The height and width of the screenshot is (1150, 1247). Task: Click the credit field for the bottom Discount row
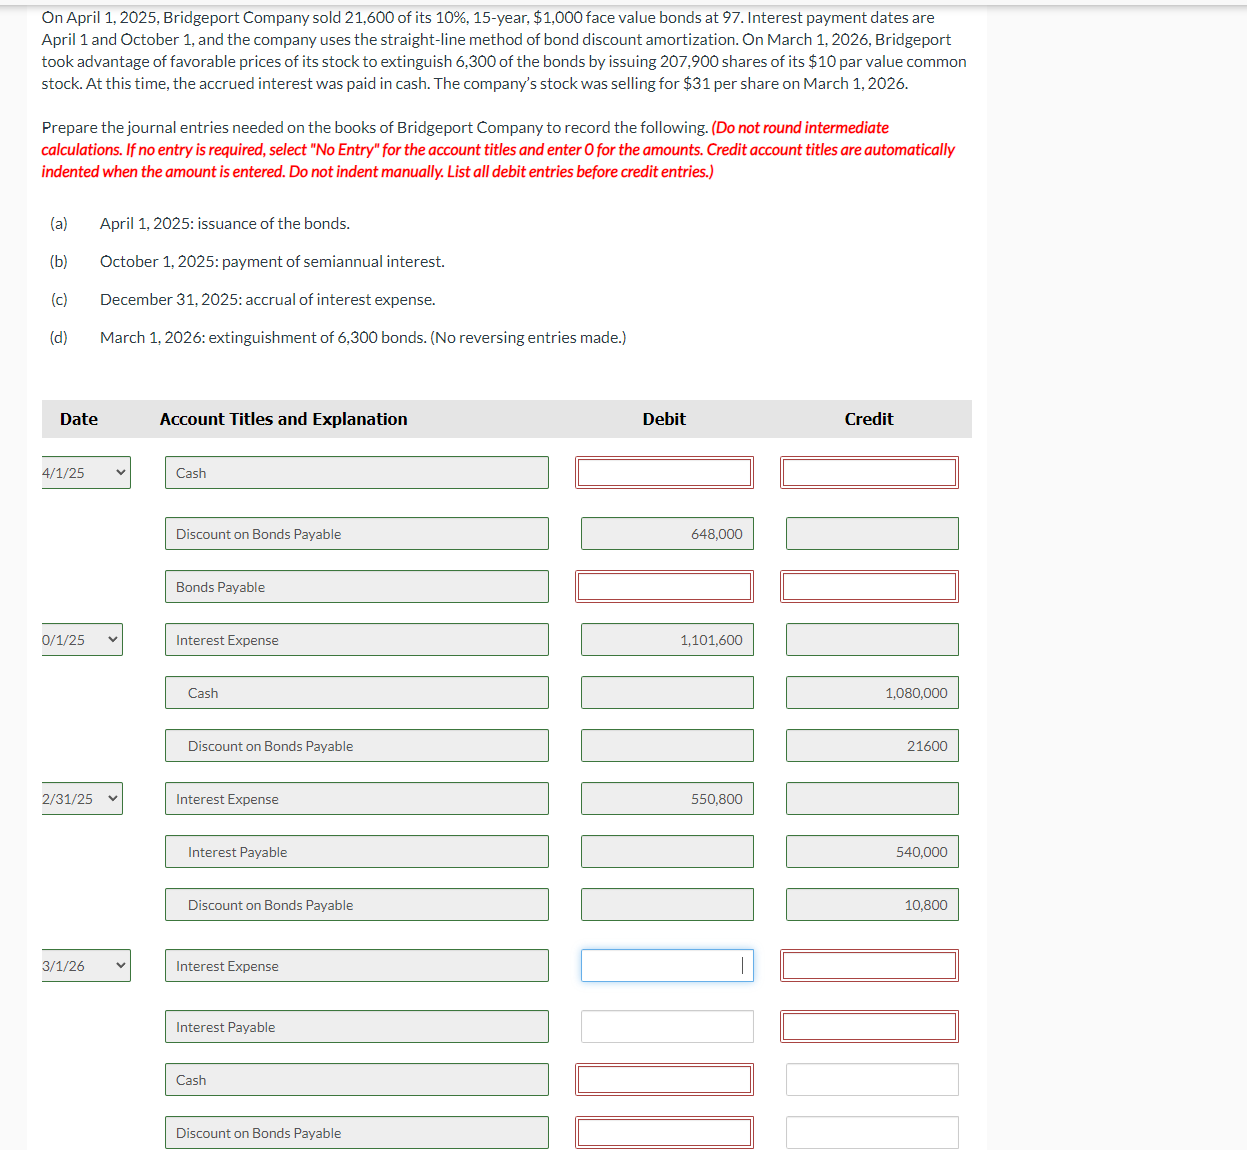(x=872, y=1133)
